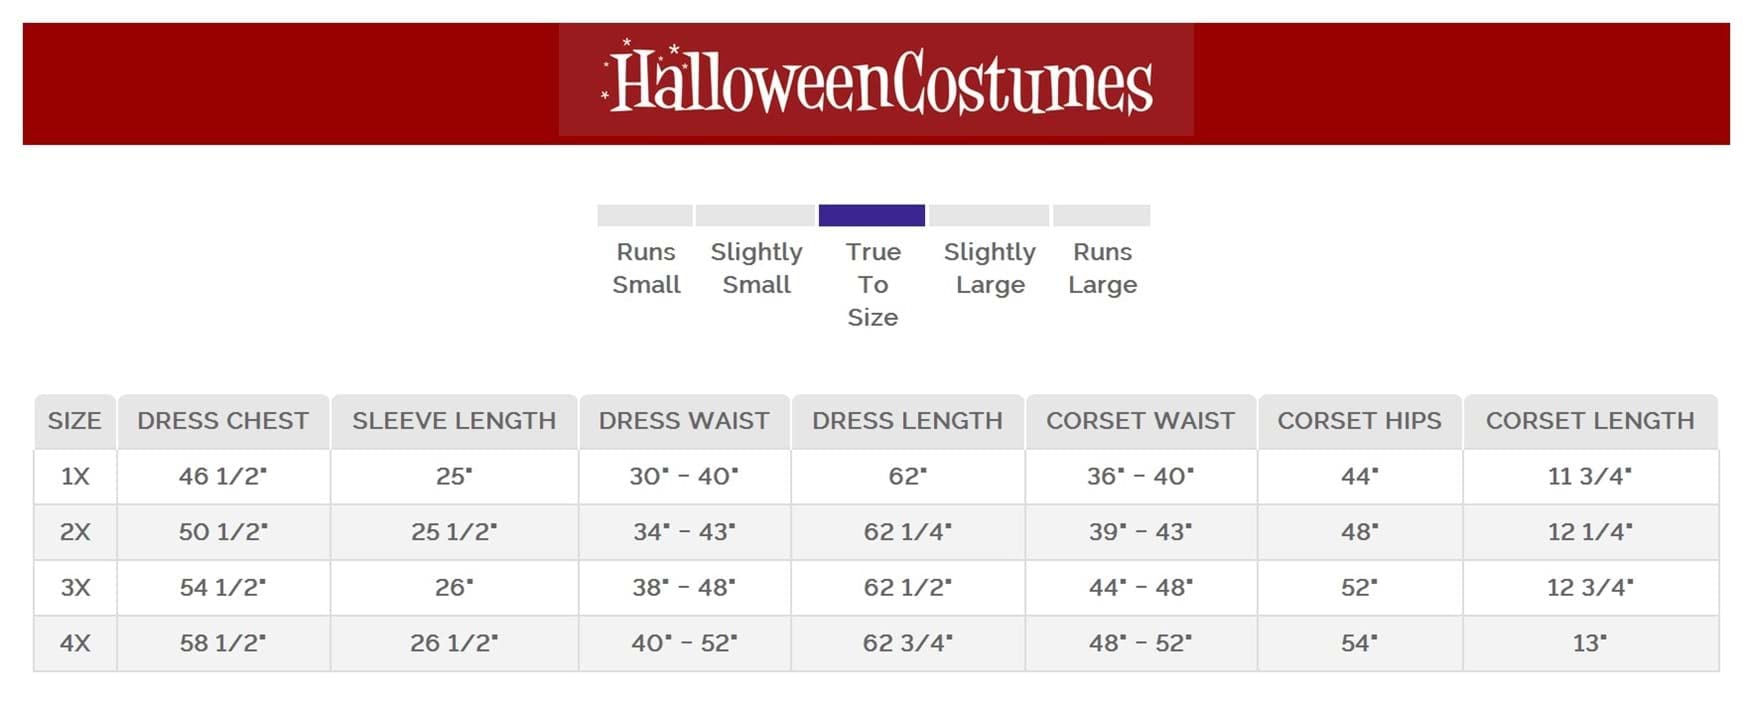Click the Runs Small fit segment
Image resolution: width=1750 pixels, height=705 pixels.
pyautogui.click(x=645, y=215)
